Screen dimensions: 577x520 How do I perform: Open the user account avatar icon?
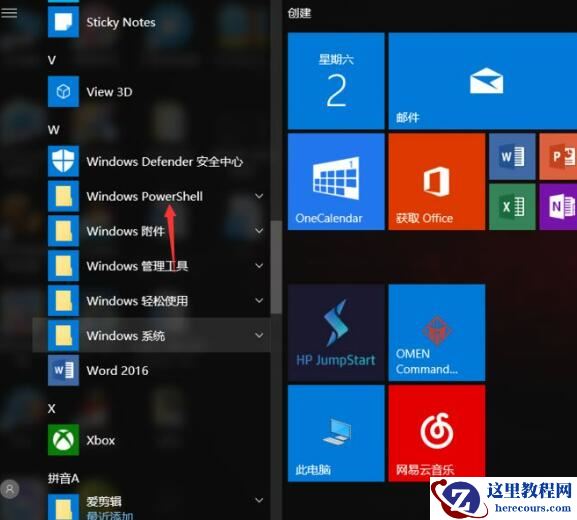10,489
